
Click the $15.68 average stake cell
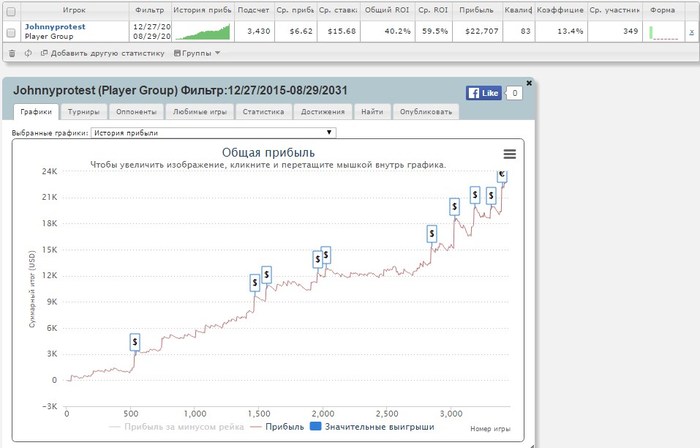tap(338, 31)
